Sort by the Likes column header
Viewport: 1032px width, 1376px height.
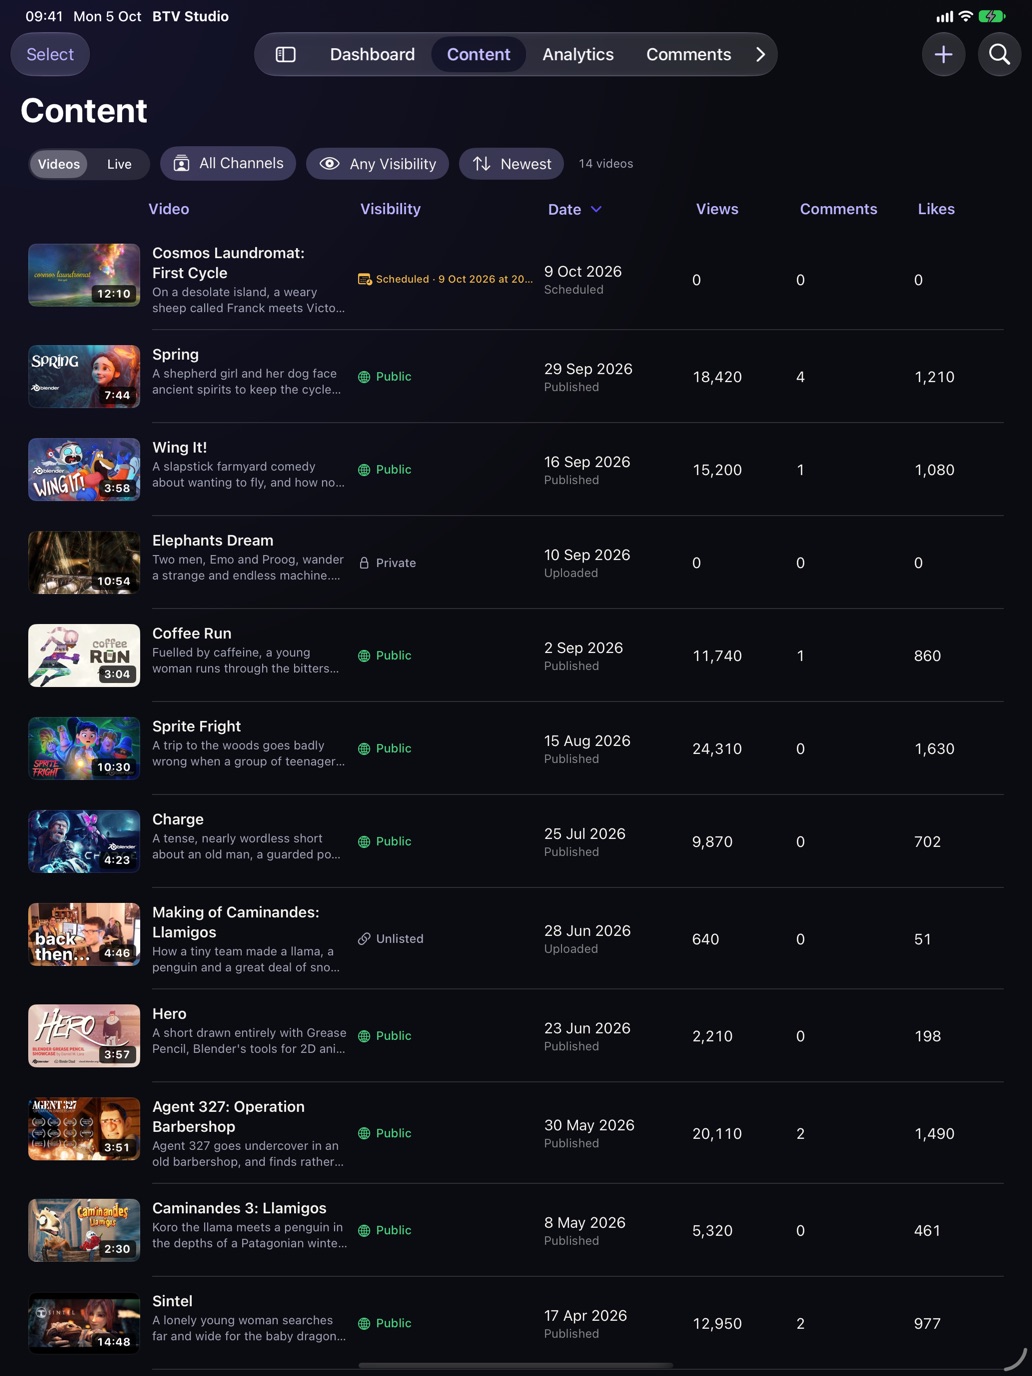coord(936,209)
